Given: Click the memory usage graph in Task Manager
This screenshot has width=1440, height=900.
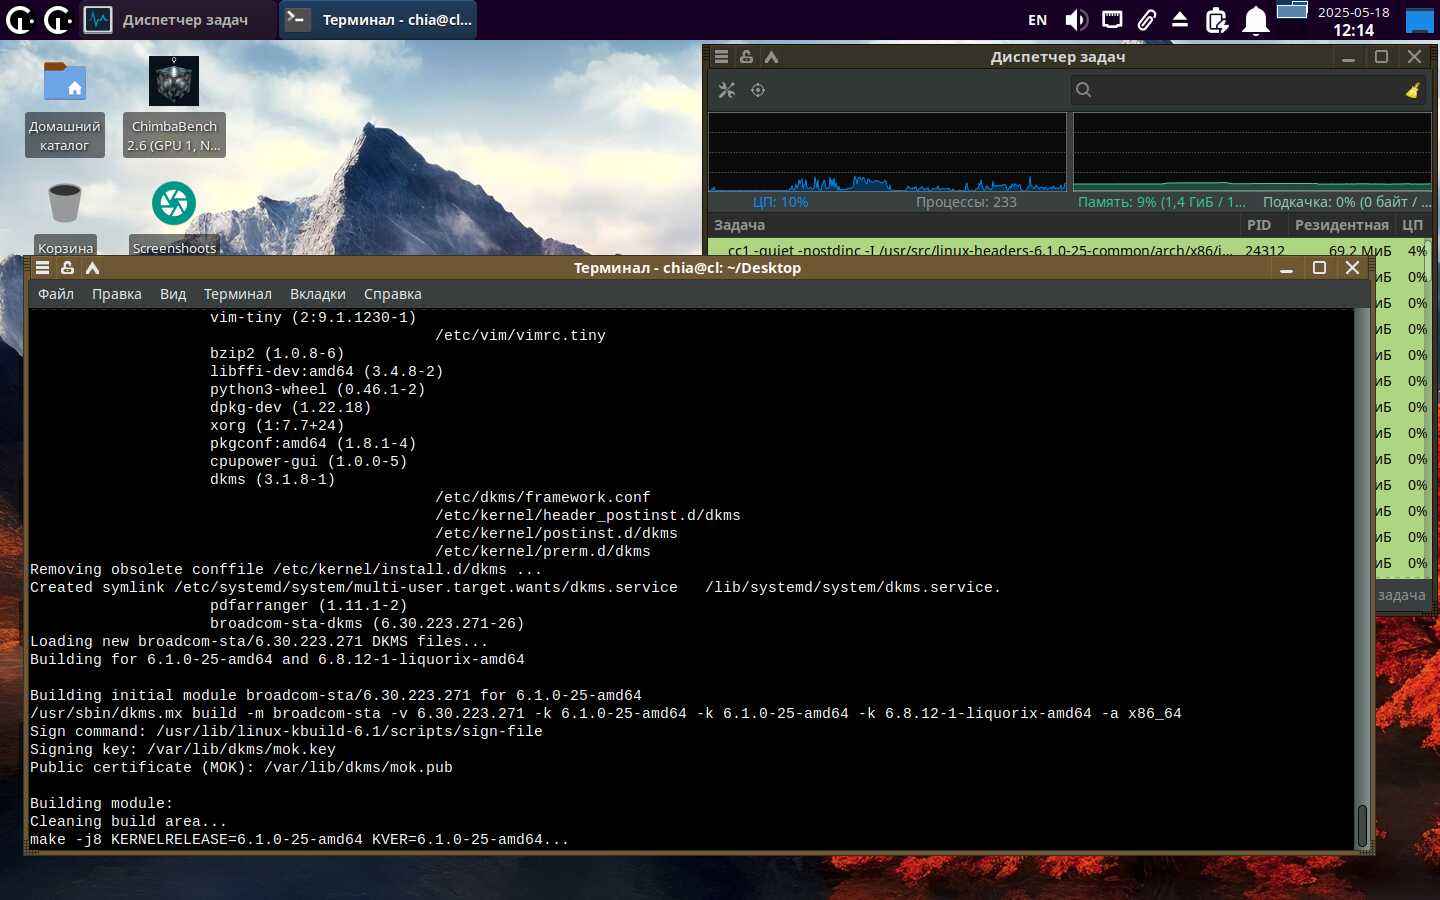Looking at the screenshot, I should [x=1252, y=151].
